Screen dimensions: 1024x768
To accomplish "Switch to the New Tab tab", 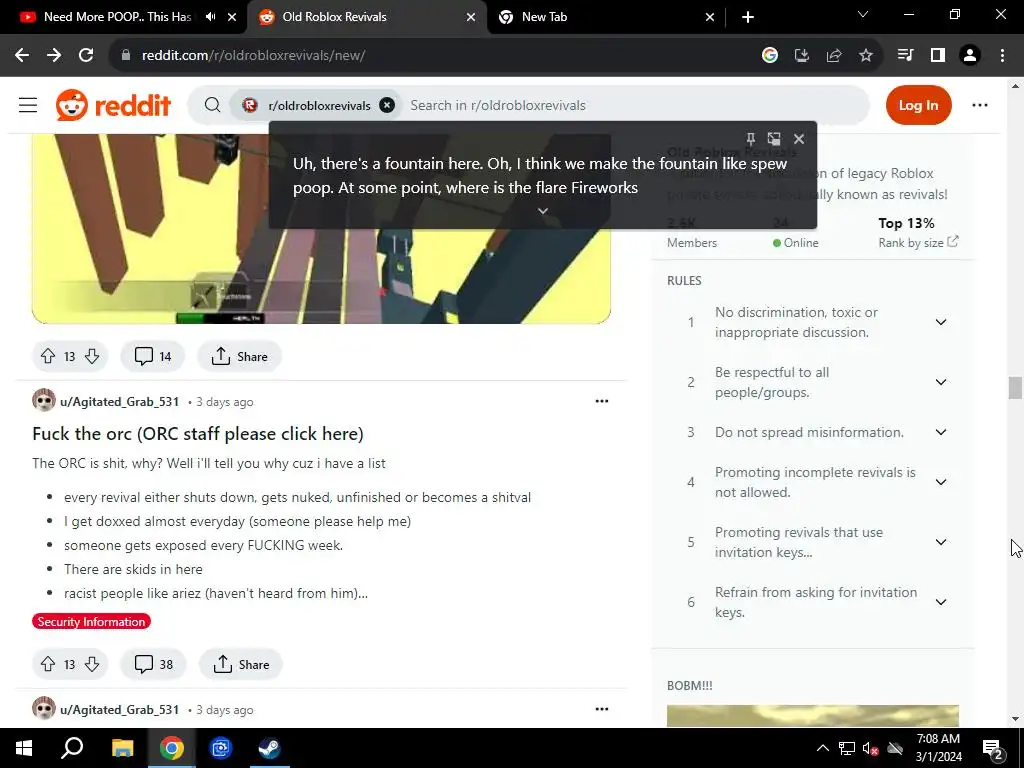I will pyautogui.click(x=544, y=17).
